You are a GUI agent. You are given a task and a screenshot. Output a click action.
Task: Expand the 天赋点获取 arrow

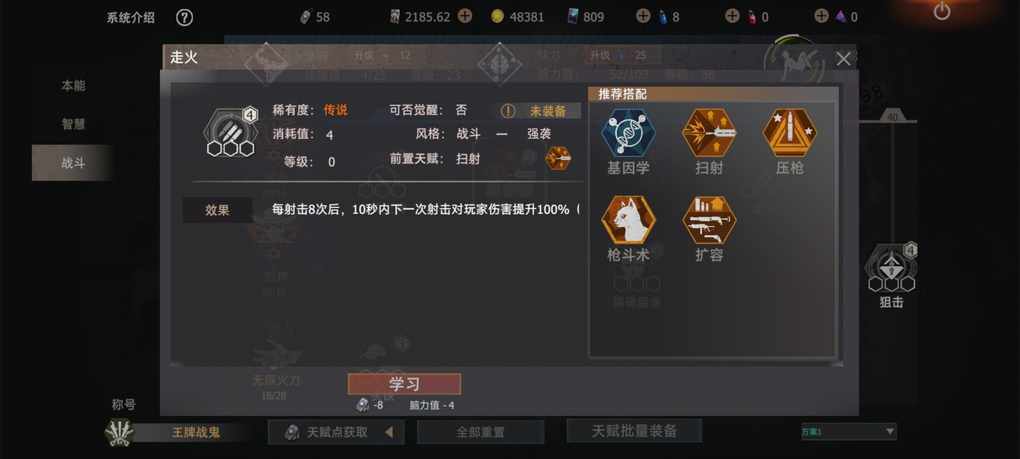pos(389,432)
